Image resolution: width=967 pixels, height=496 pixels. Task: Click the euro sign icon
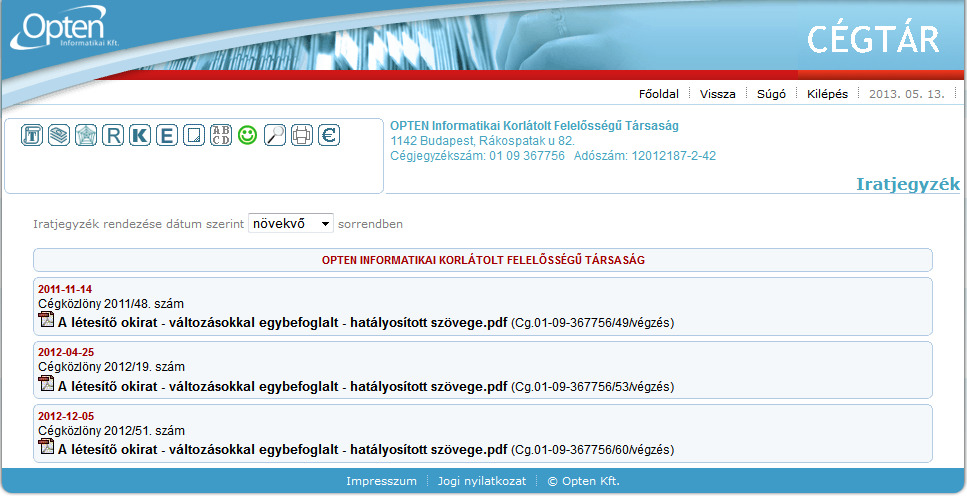click(x=329, y=135)
